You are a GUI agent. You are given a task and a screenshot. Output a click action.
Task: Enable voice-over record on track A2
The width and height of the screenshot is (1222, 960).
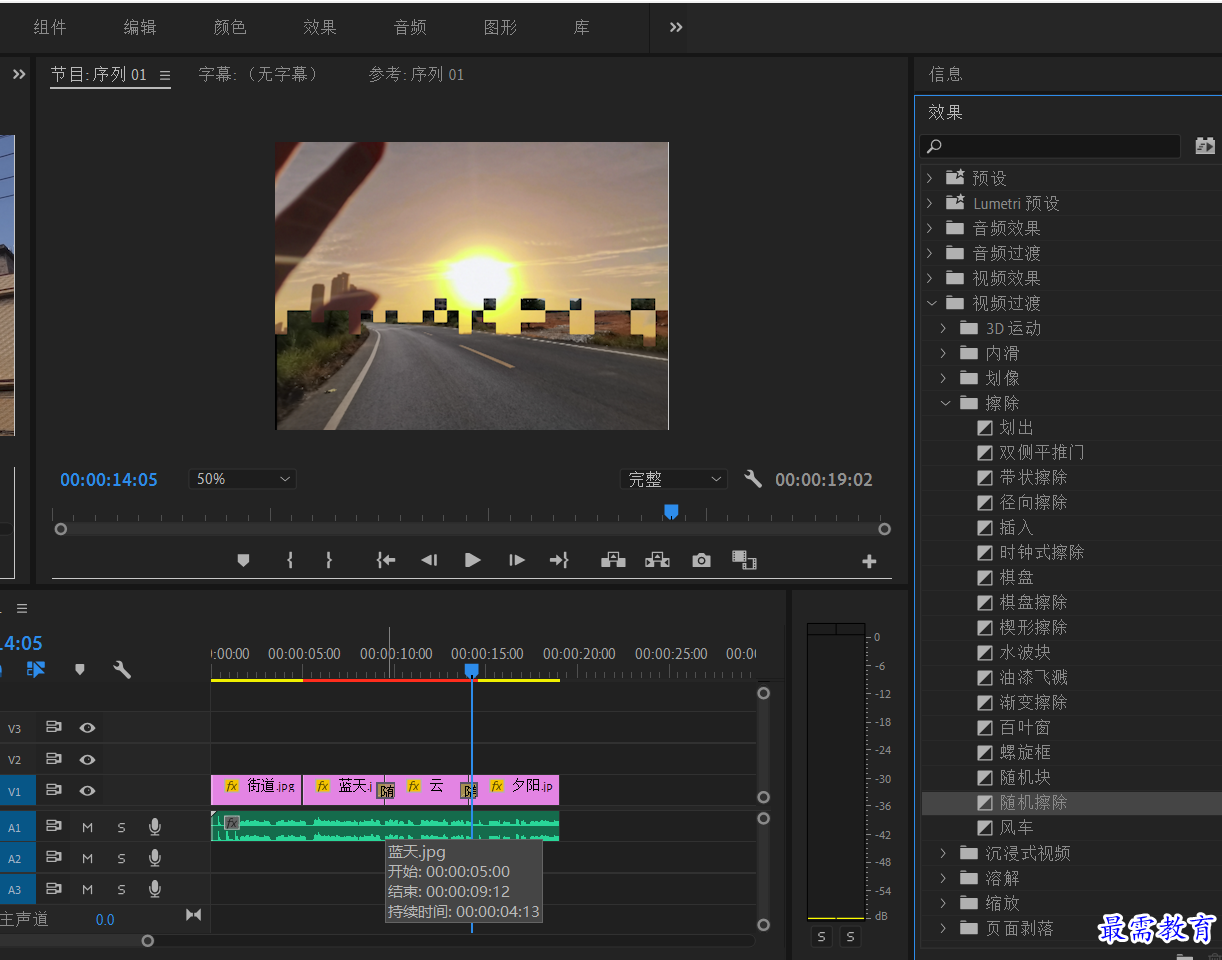155,858
